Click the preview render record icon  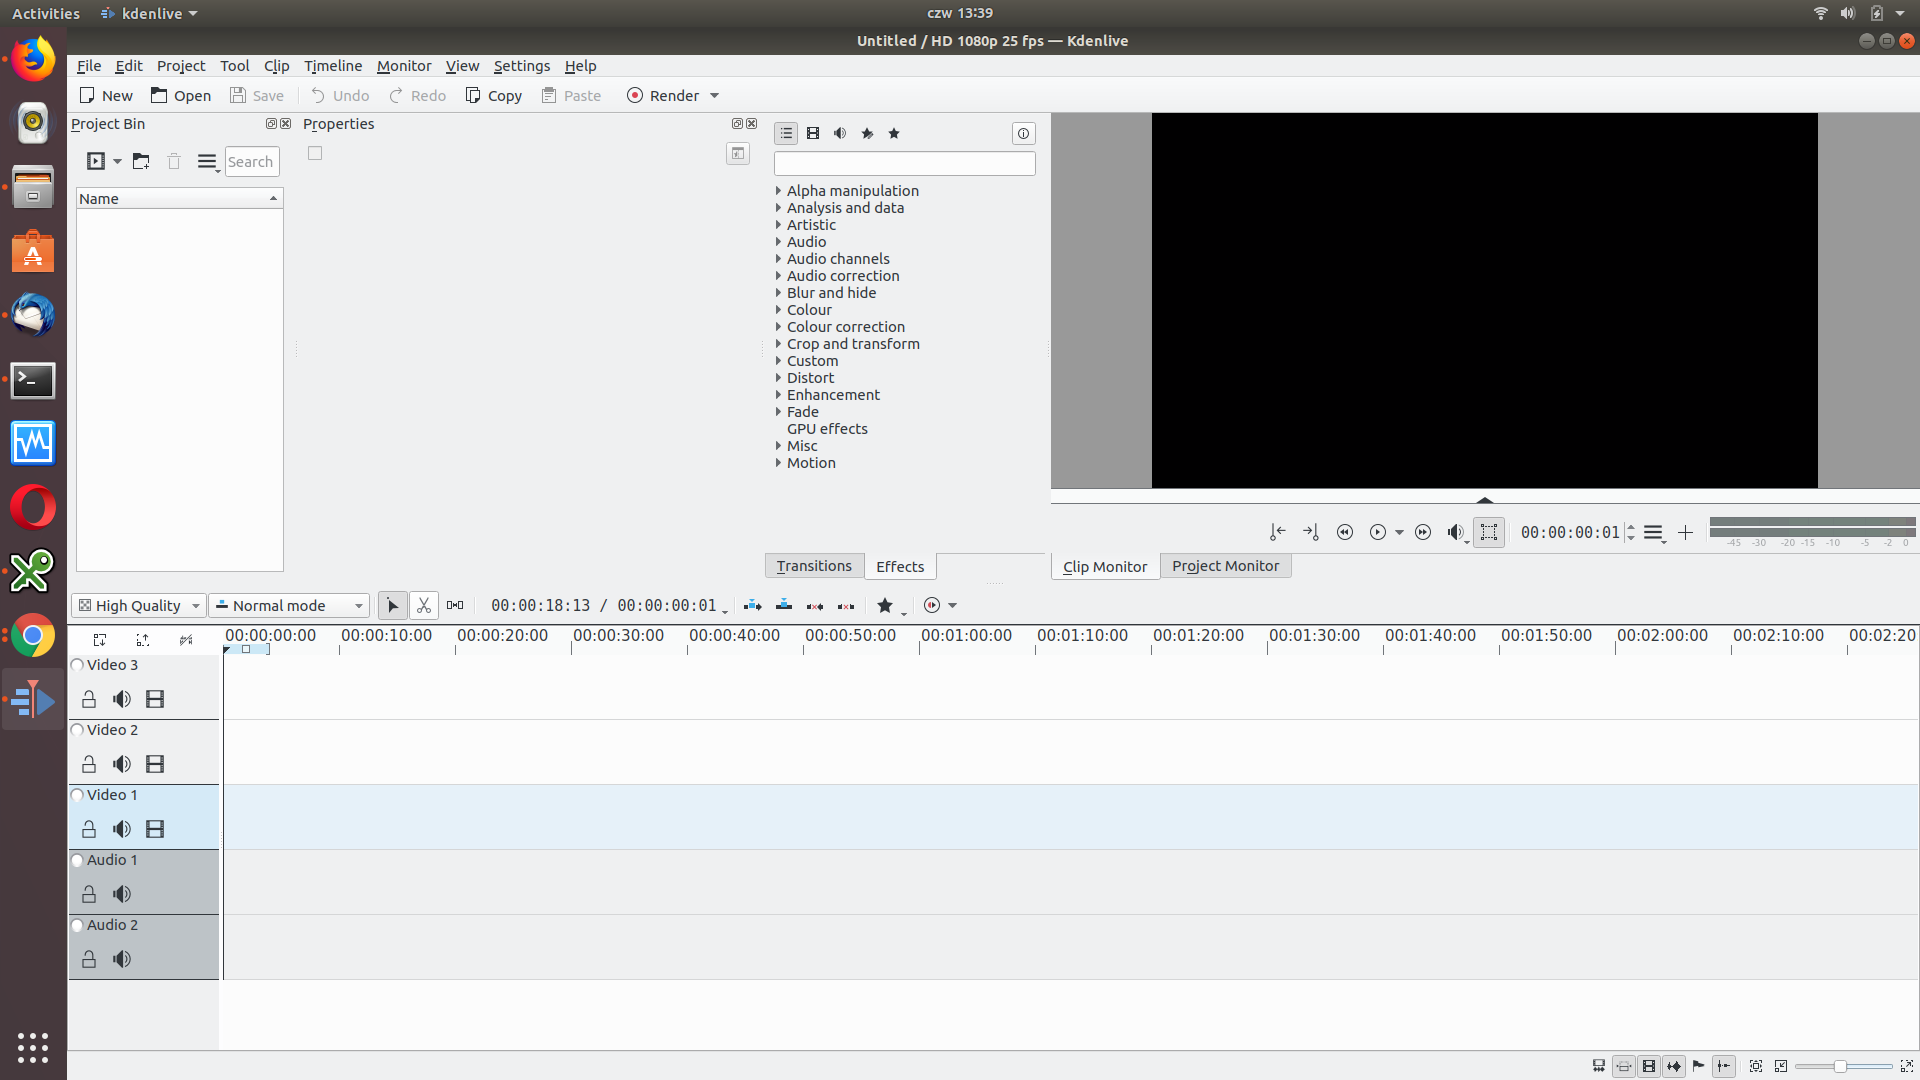[x=932, y=605]
